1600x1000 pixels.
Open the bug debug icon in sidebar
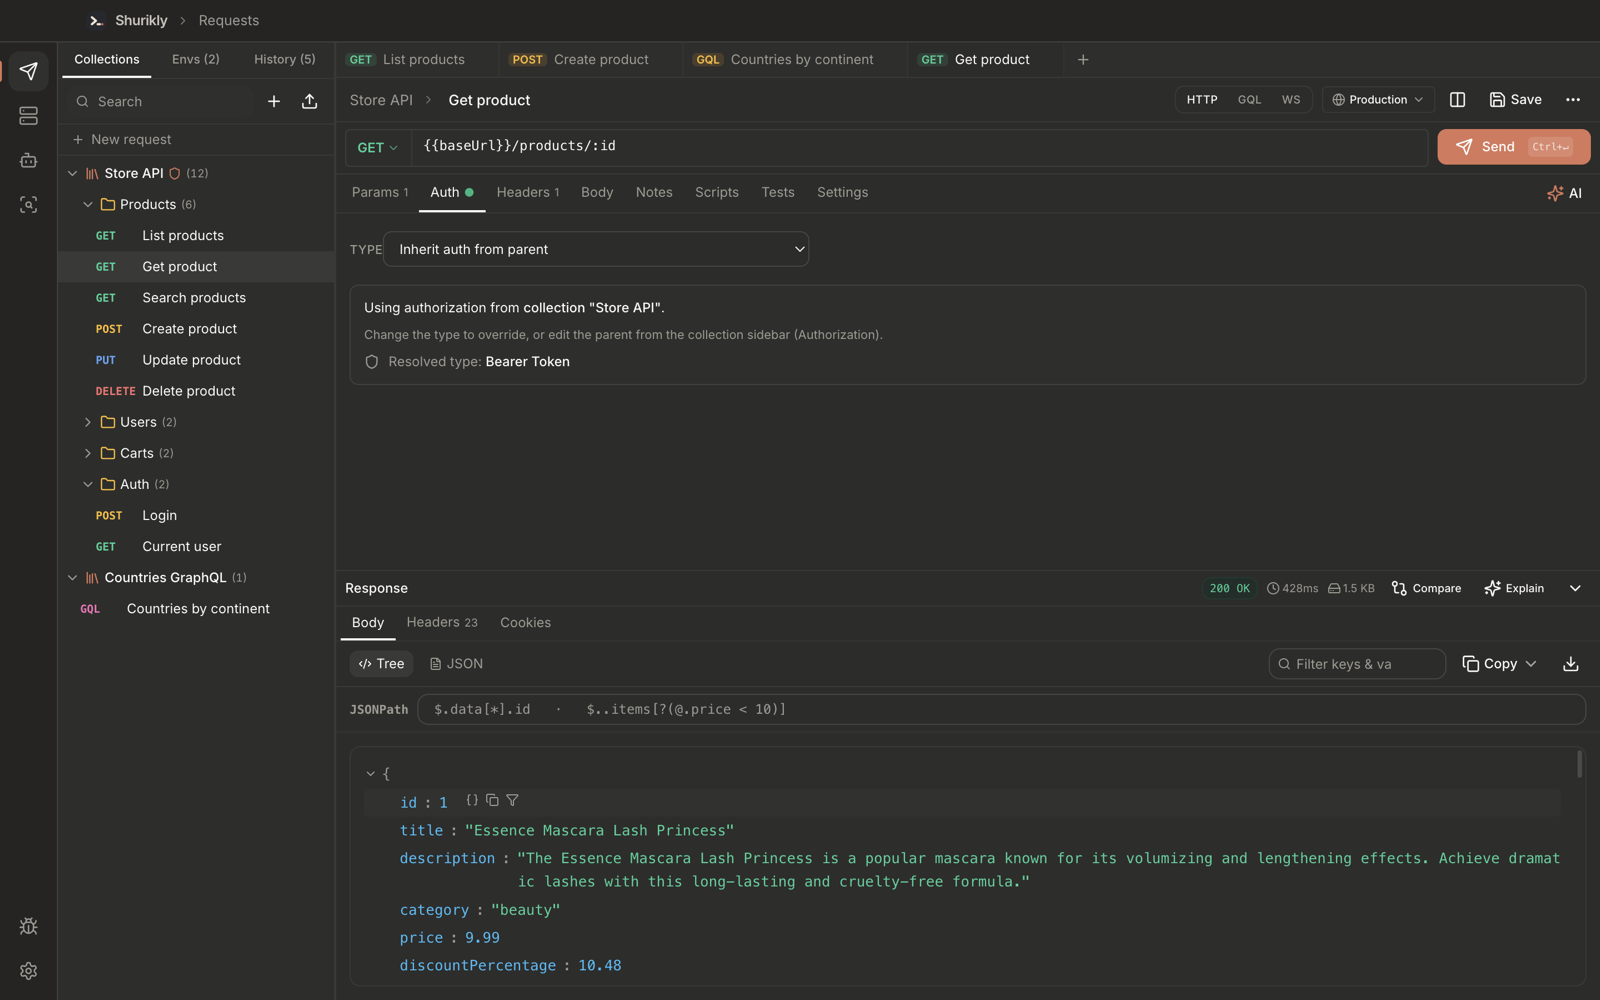point(28,926)
